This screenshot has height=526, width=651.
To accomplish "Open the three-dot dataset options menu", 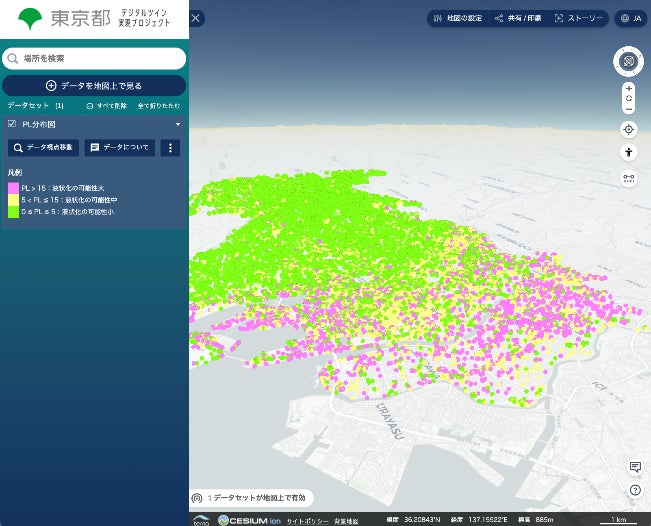I will pos(171,148).
